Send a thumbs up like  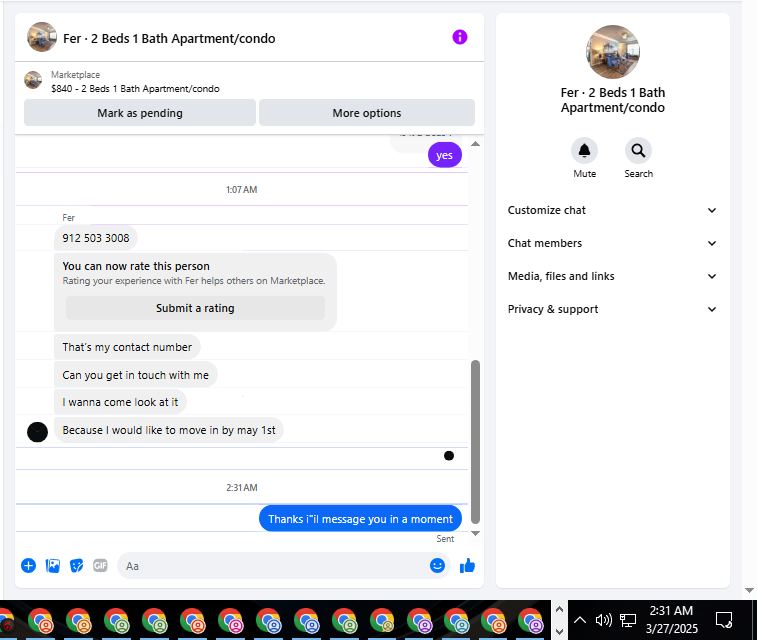tap(467, 566)
